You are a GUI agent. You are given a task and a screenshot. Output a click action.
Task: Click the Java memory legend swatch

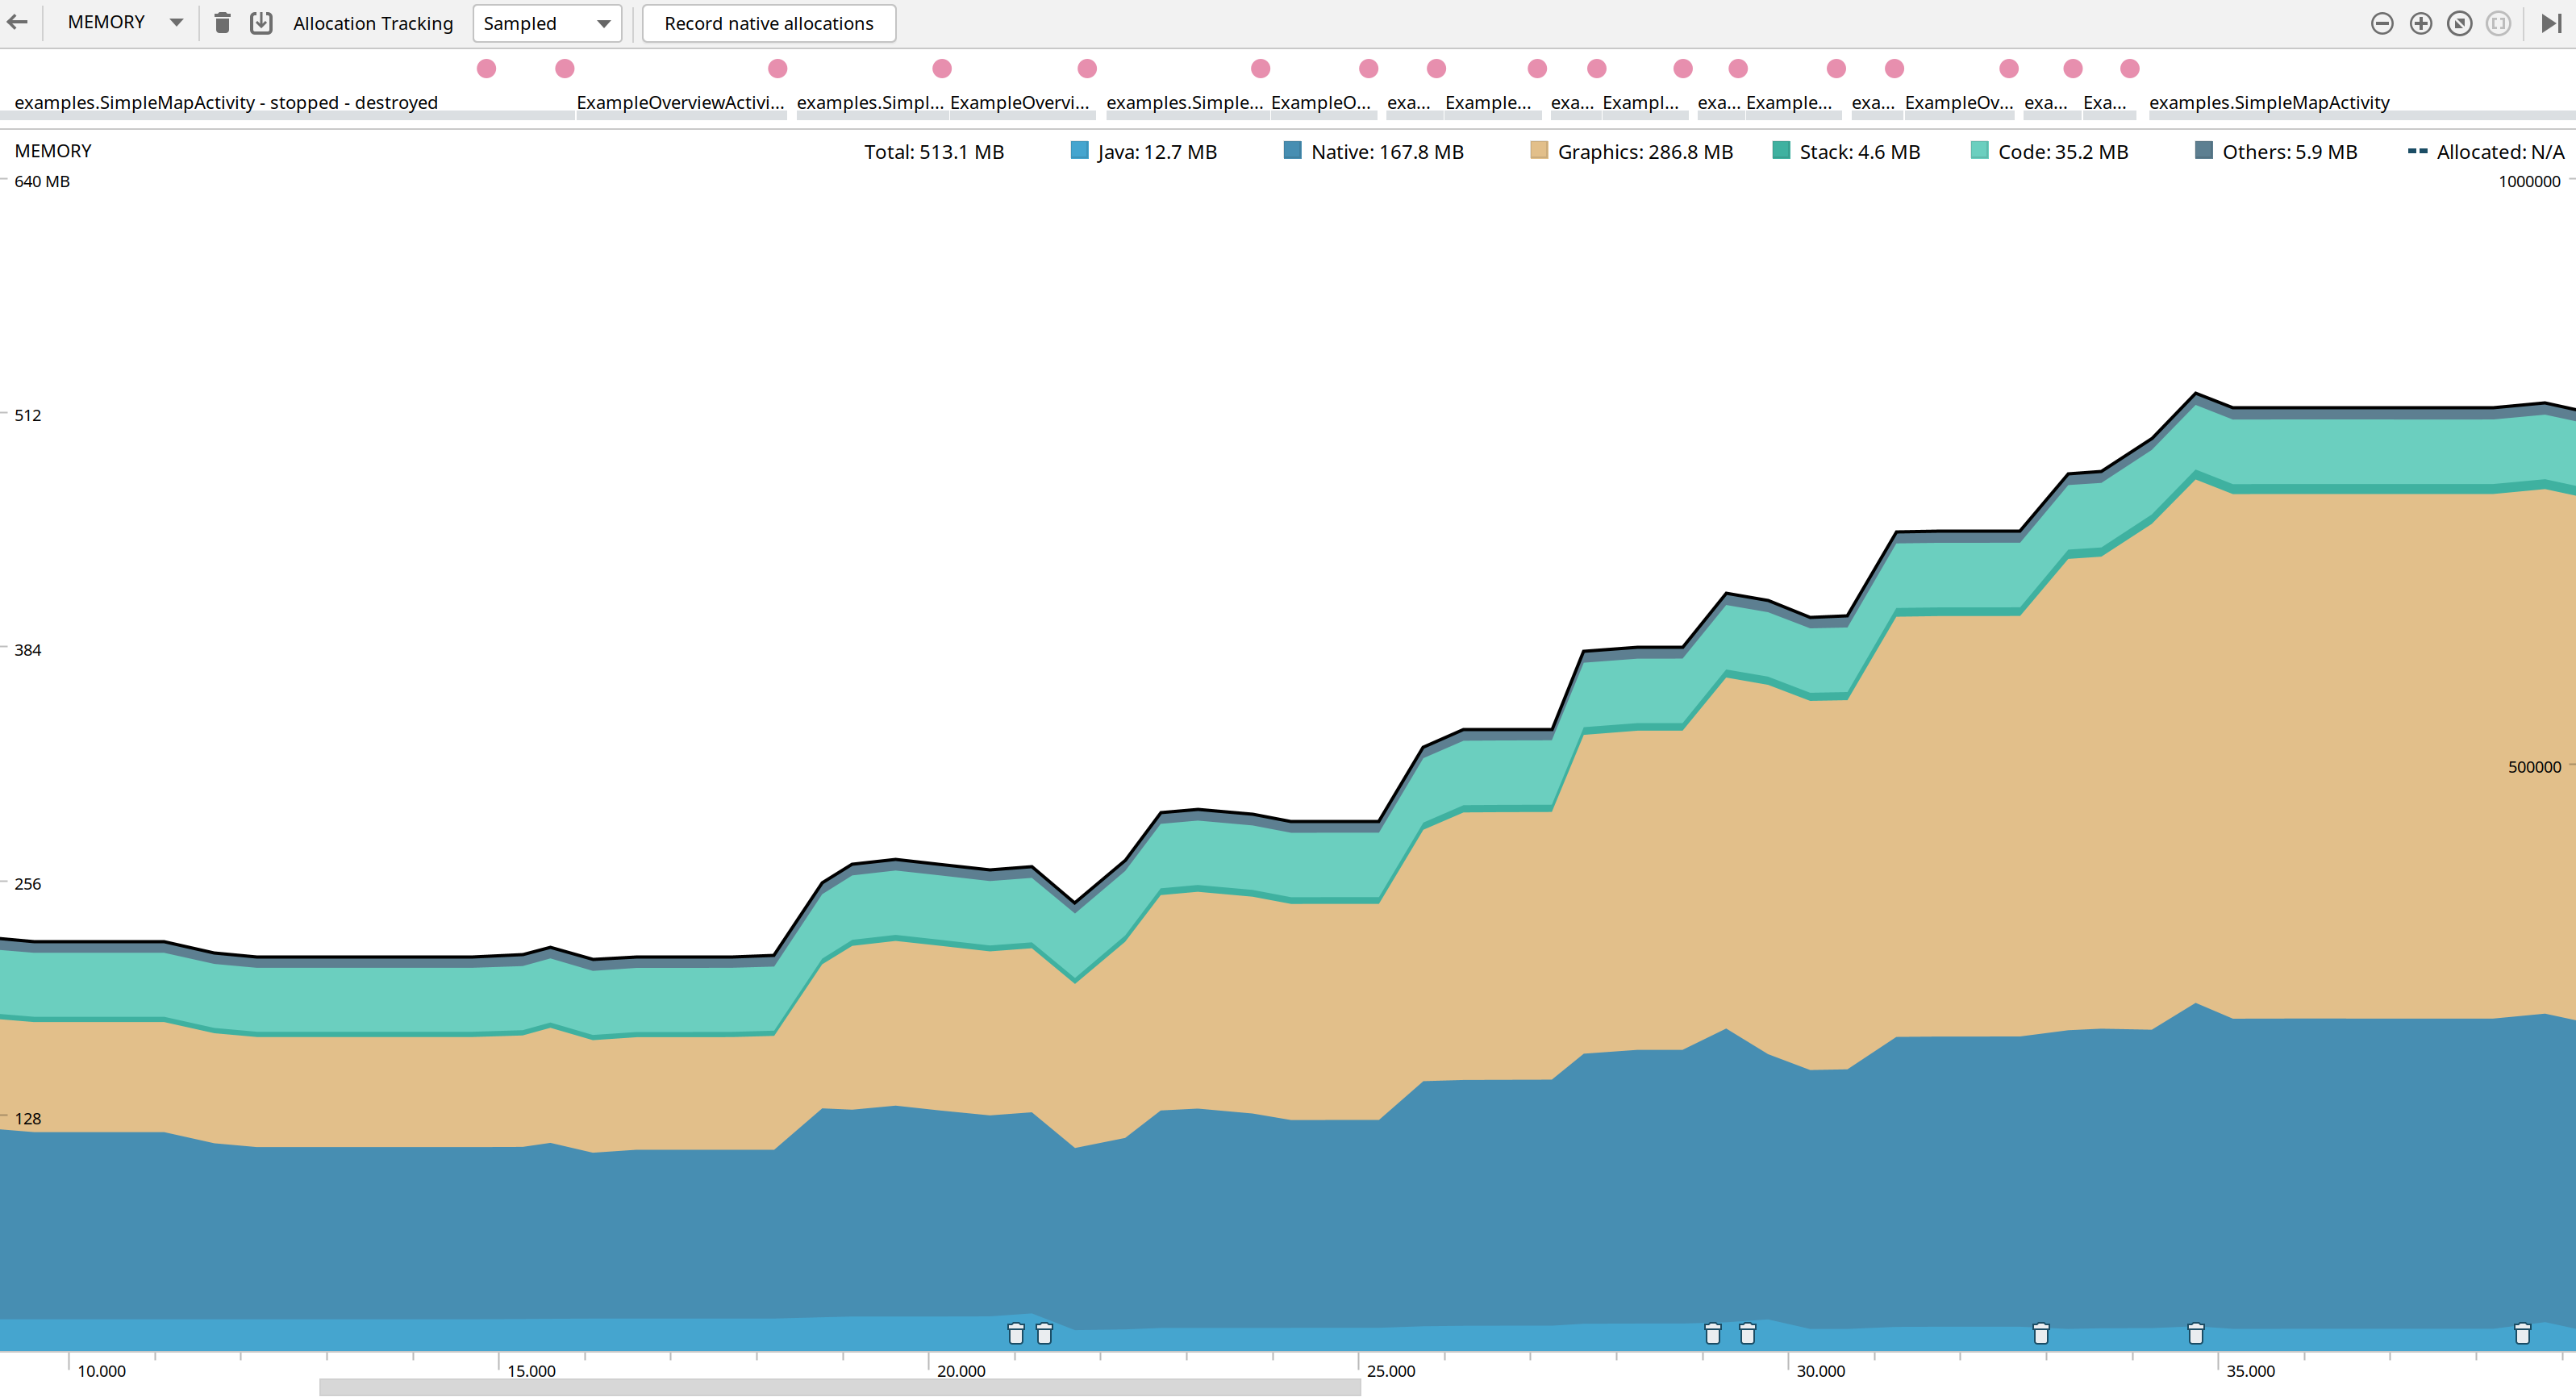click(1078, 151)
